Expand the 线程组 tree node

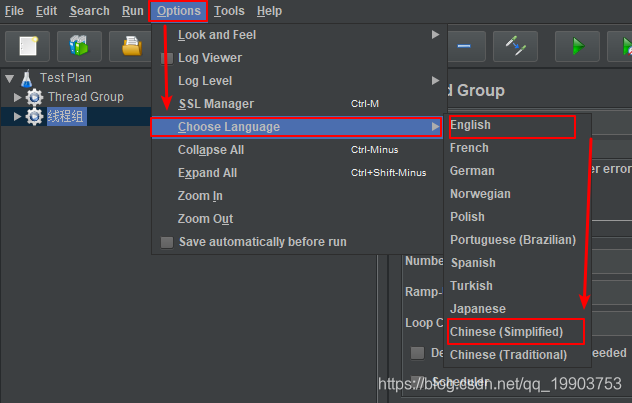click(x=17, y=116)
